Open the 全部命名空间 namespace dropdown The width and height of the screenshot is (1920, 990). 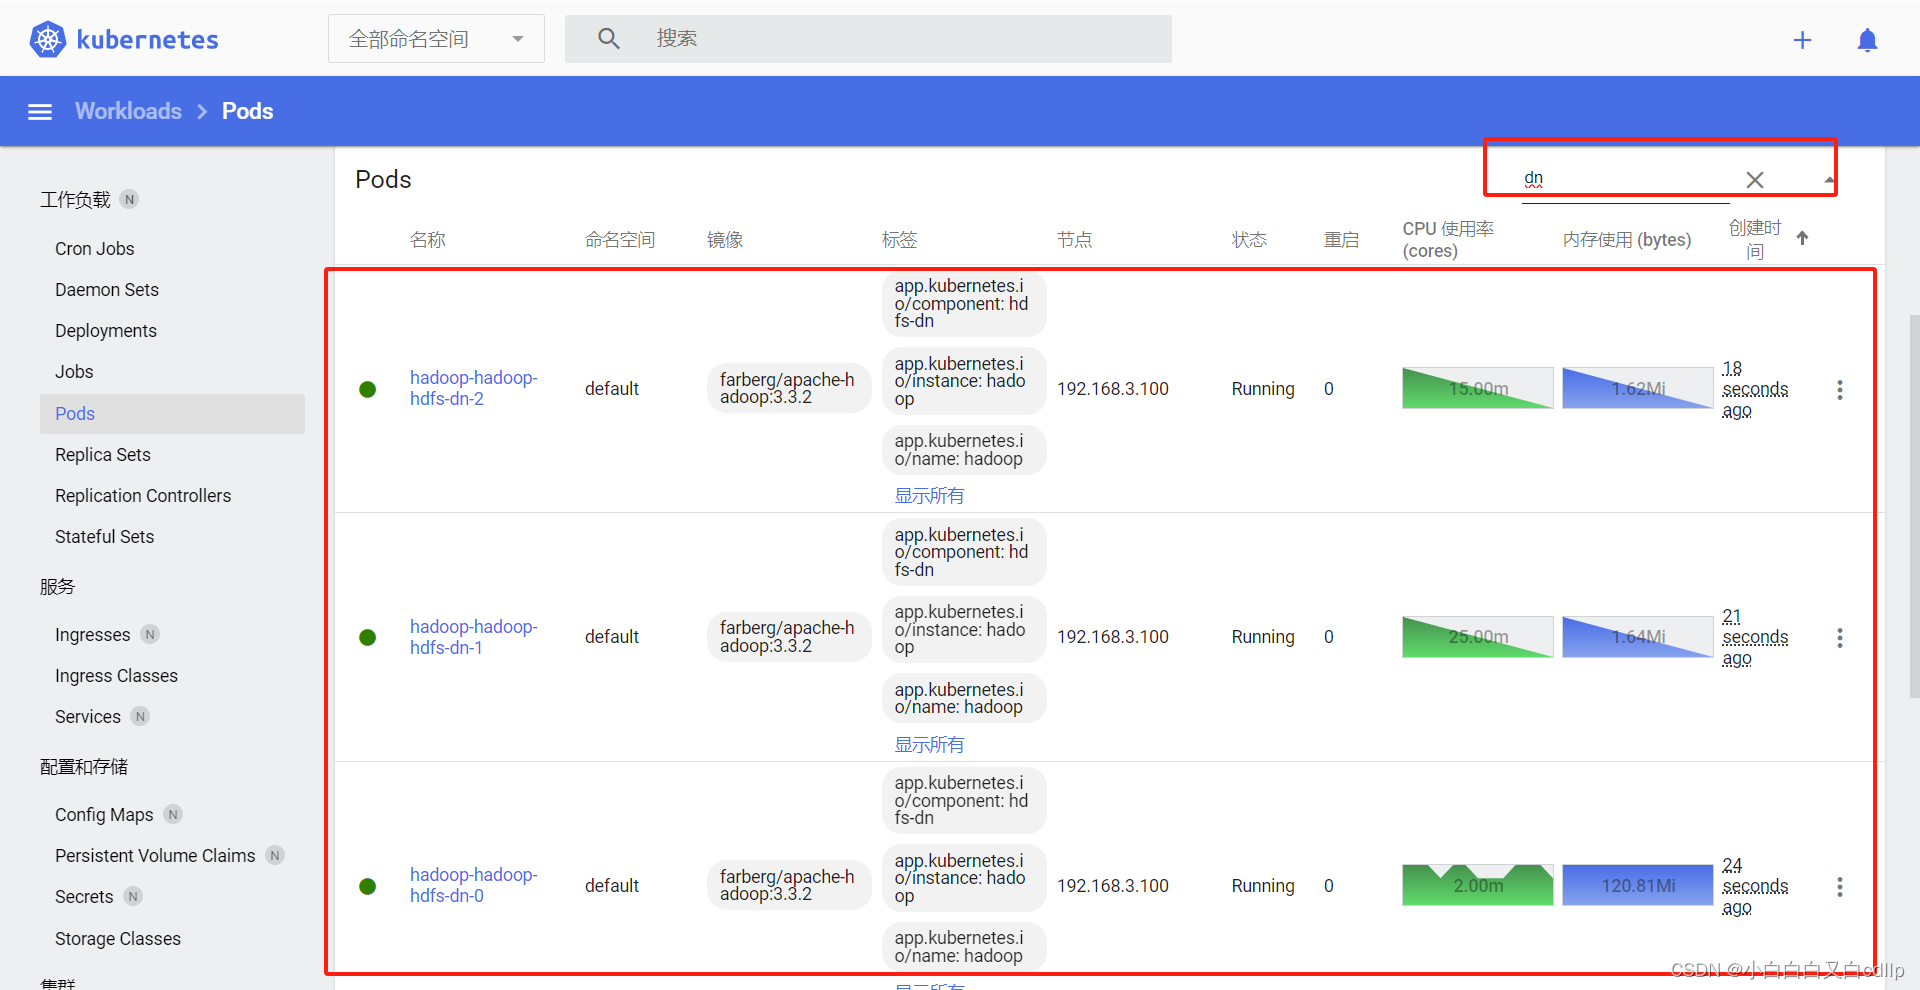(x=436, y=39)
